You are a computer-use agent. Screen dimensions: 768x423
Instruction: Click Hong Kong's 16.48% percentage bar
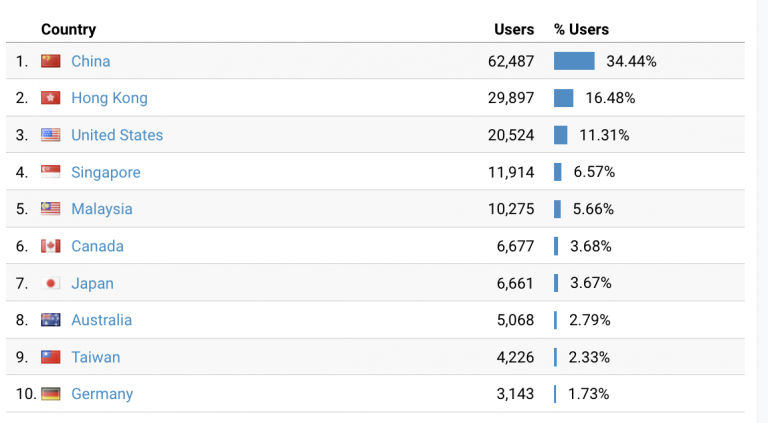(x=563, y=98)
